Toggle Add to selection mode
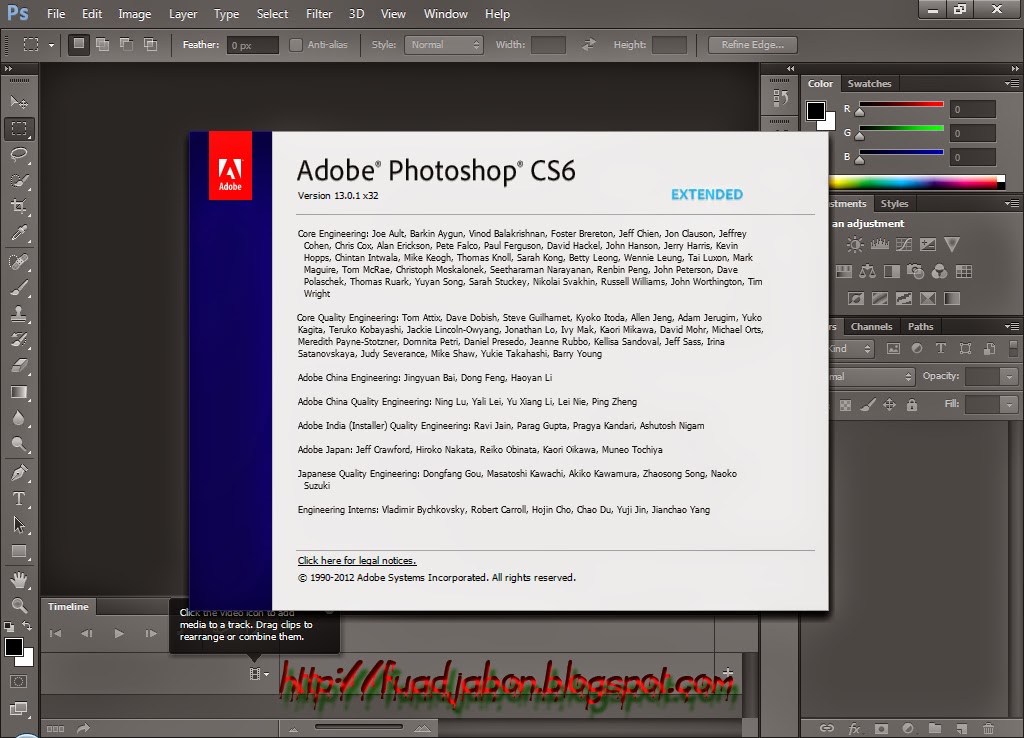 [x=103, y=44]
